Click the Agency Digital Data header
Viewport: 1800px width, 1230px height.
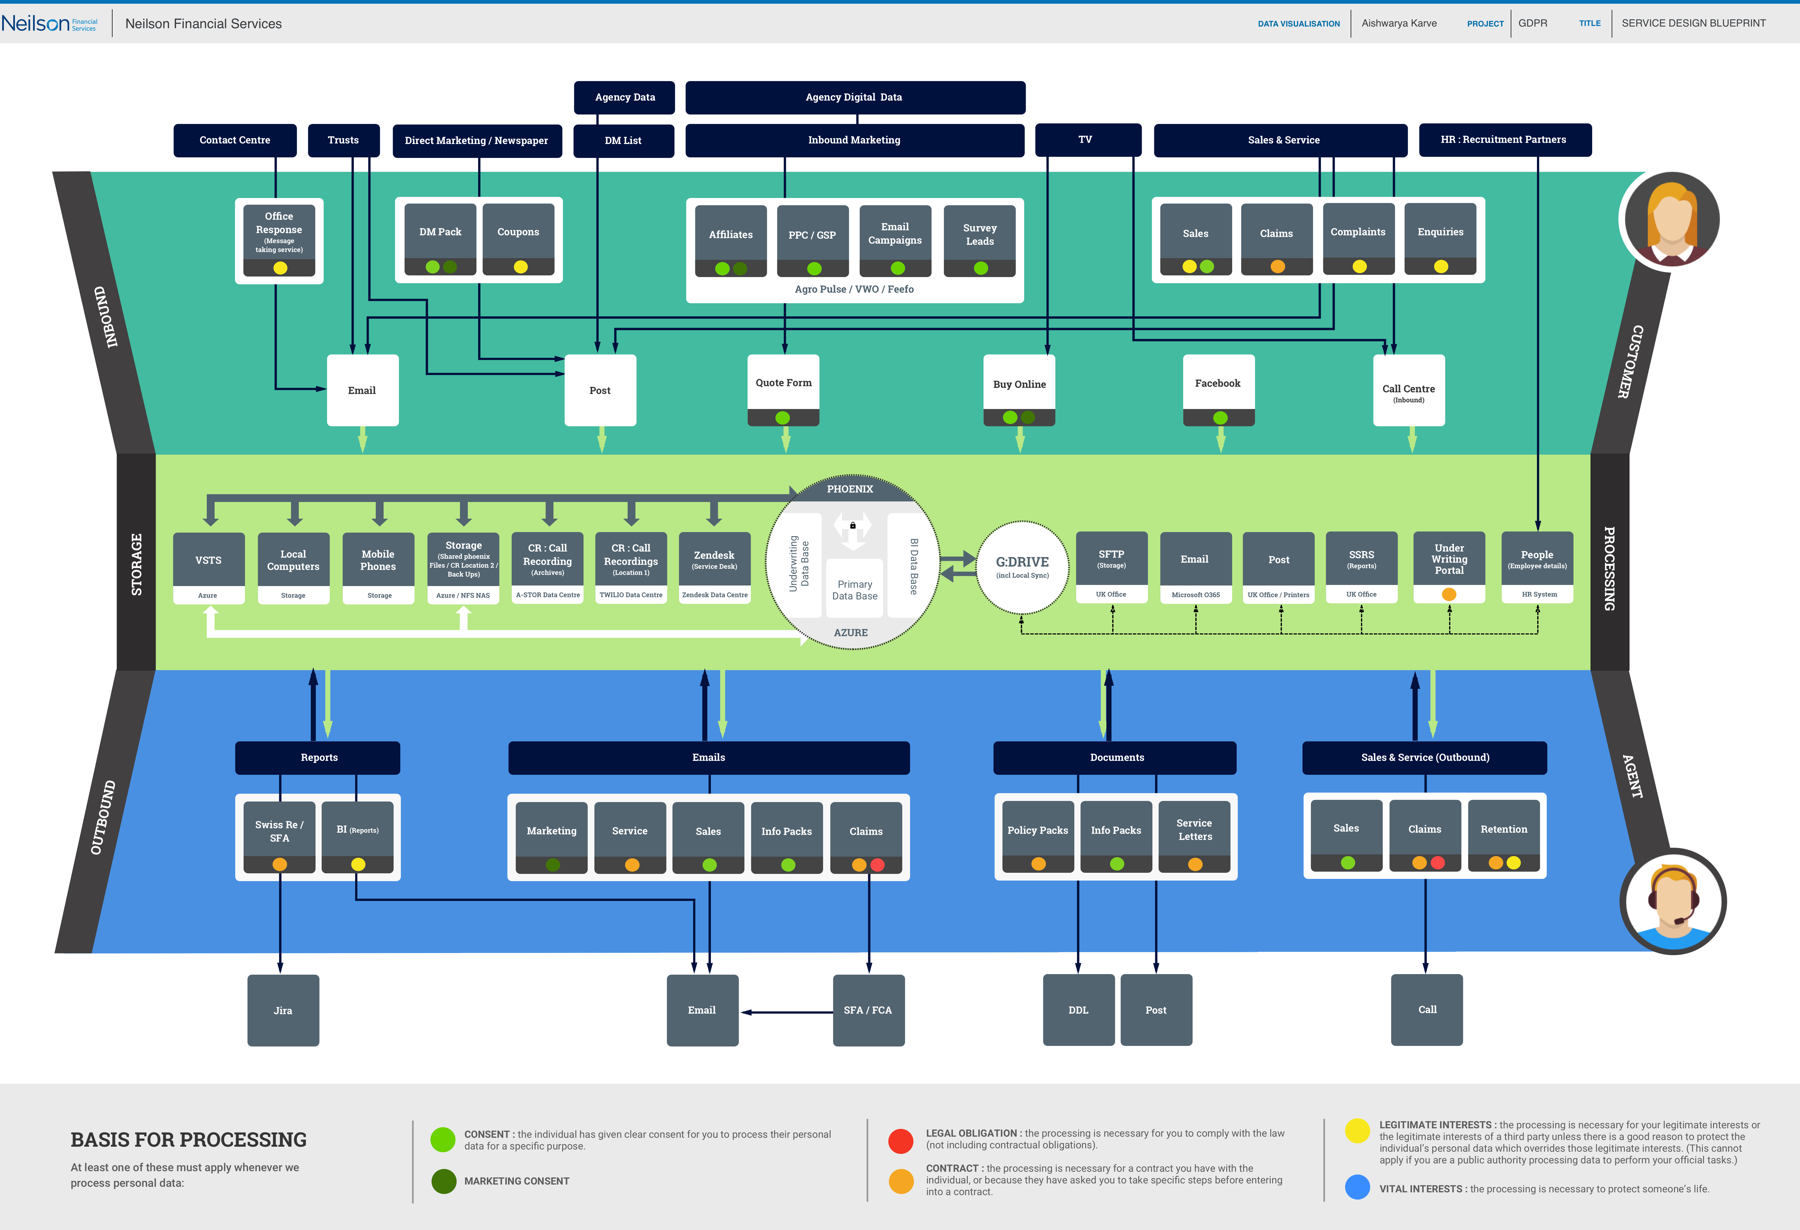[855, 97]
